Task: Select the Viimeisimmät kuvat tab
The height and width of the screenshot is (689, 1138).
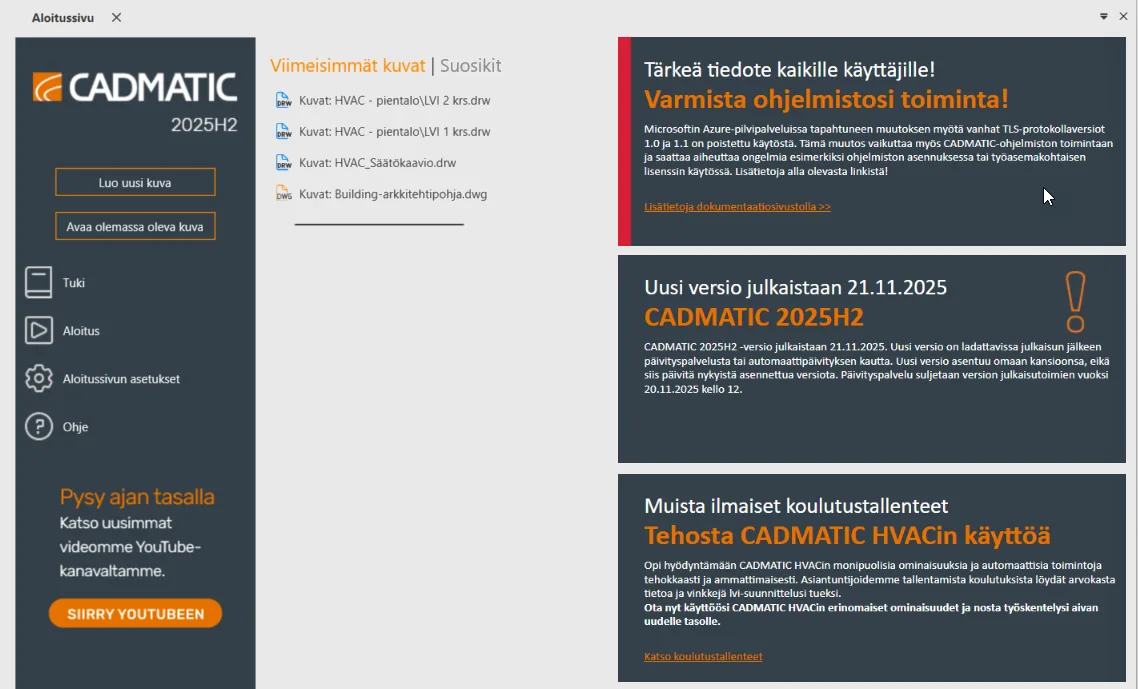Action: click(x=347, y=66)
